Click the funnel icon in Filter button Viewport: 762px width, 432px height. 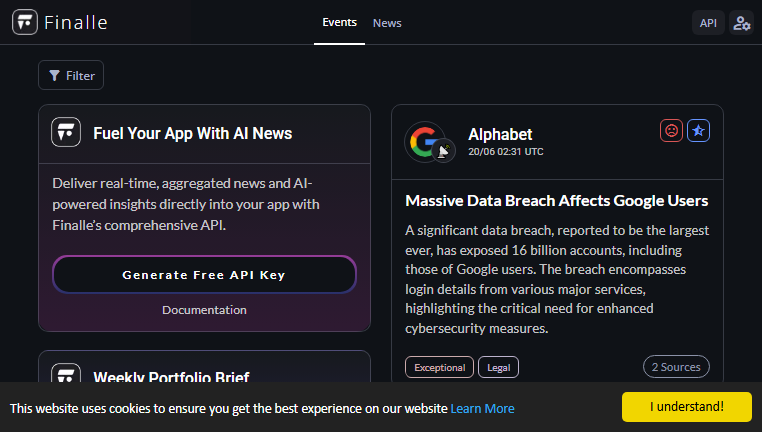54,75
